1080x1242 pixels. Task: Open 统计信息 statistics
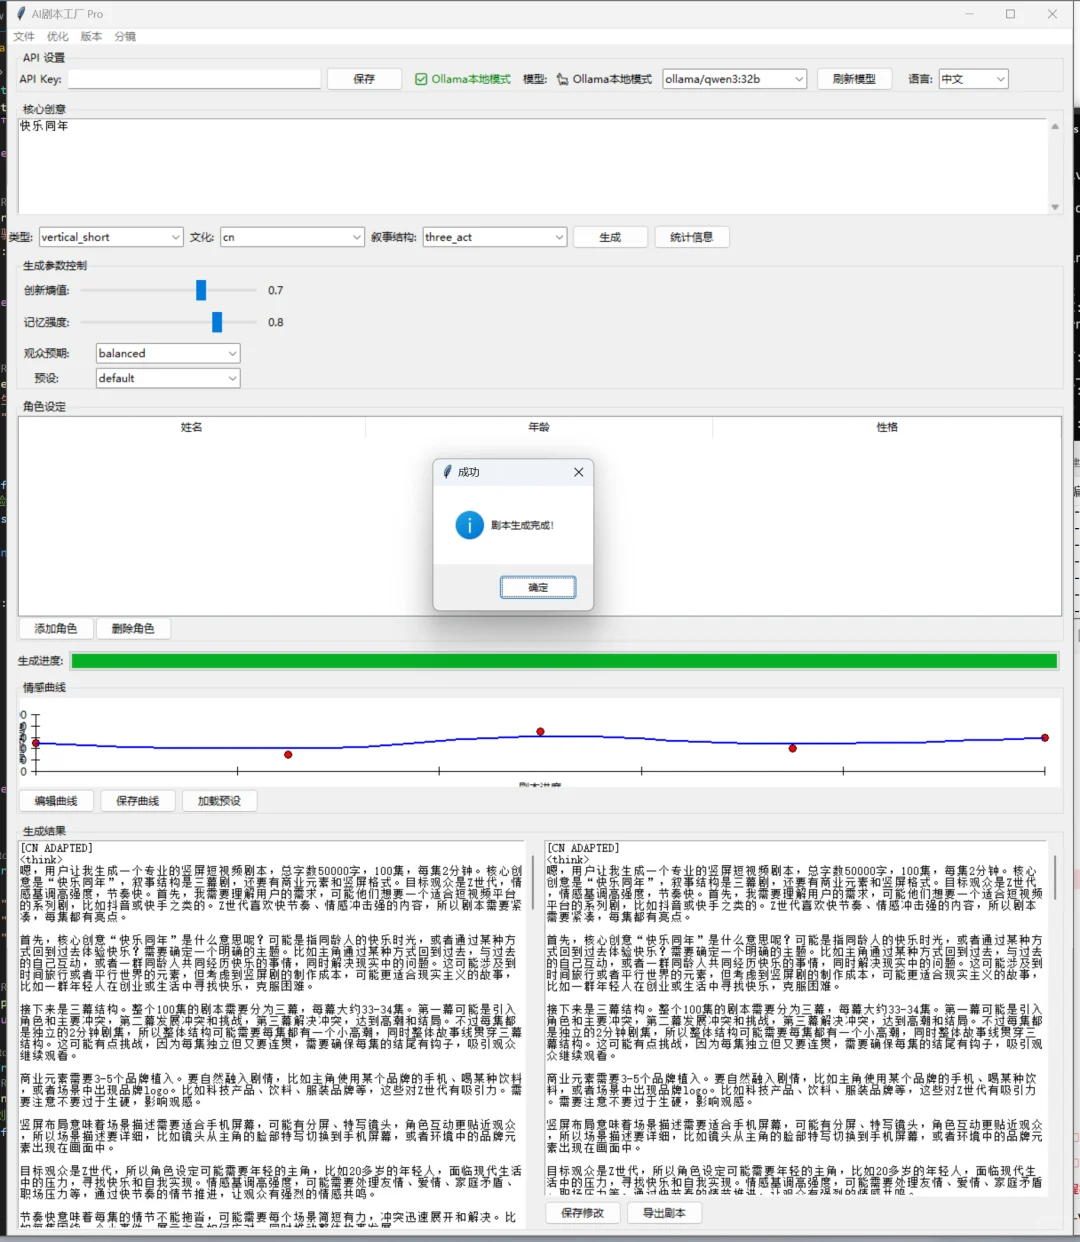tap(692, 237)
